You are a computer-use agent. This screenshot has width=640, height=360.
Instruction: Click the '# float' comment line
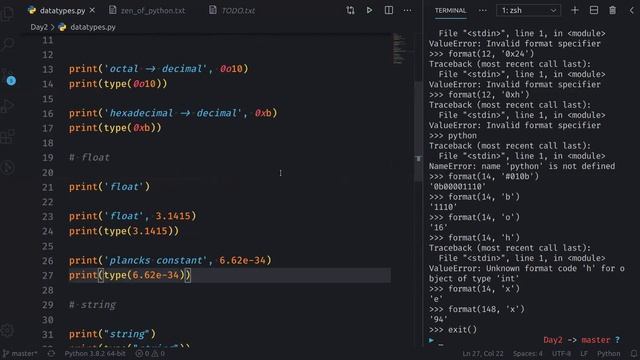click(89, 158)
